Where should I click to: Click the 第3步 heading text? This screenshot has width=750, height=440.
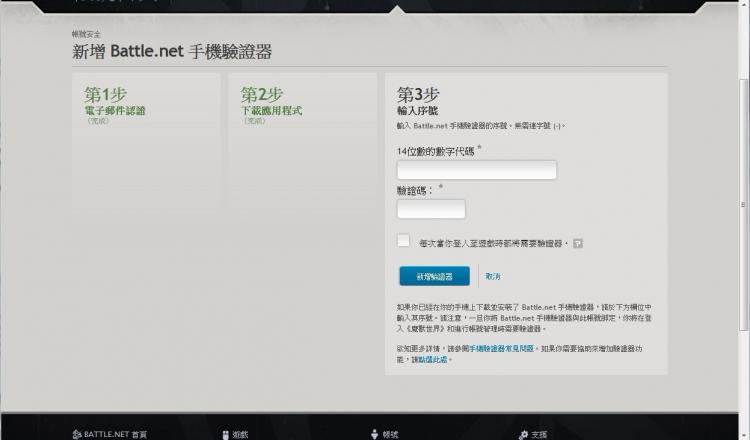[x=418, y=94]
